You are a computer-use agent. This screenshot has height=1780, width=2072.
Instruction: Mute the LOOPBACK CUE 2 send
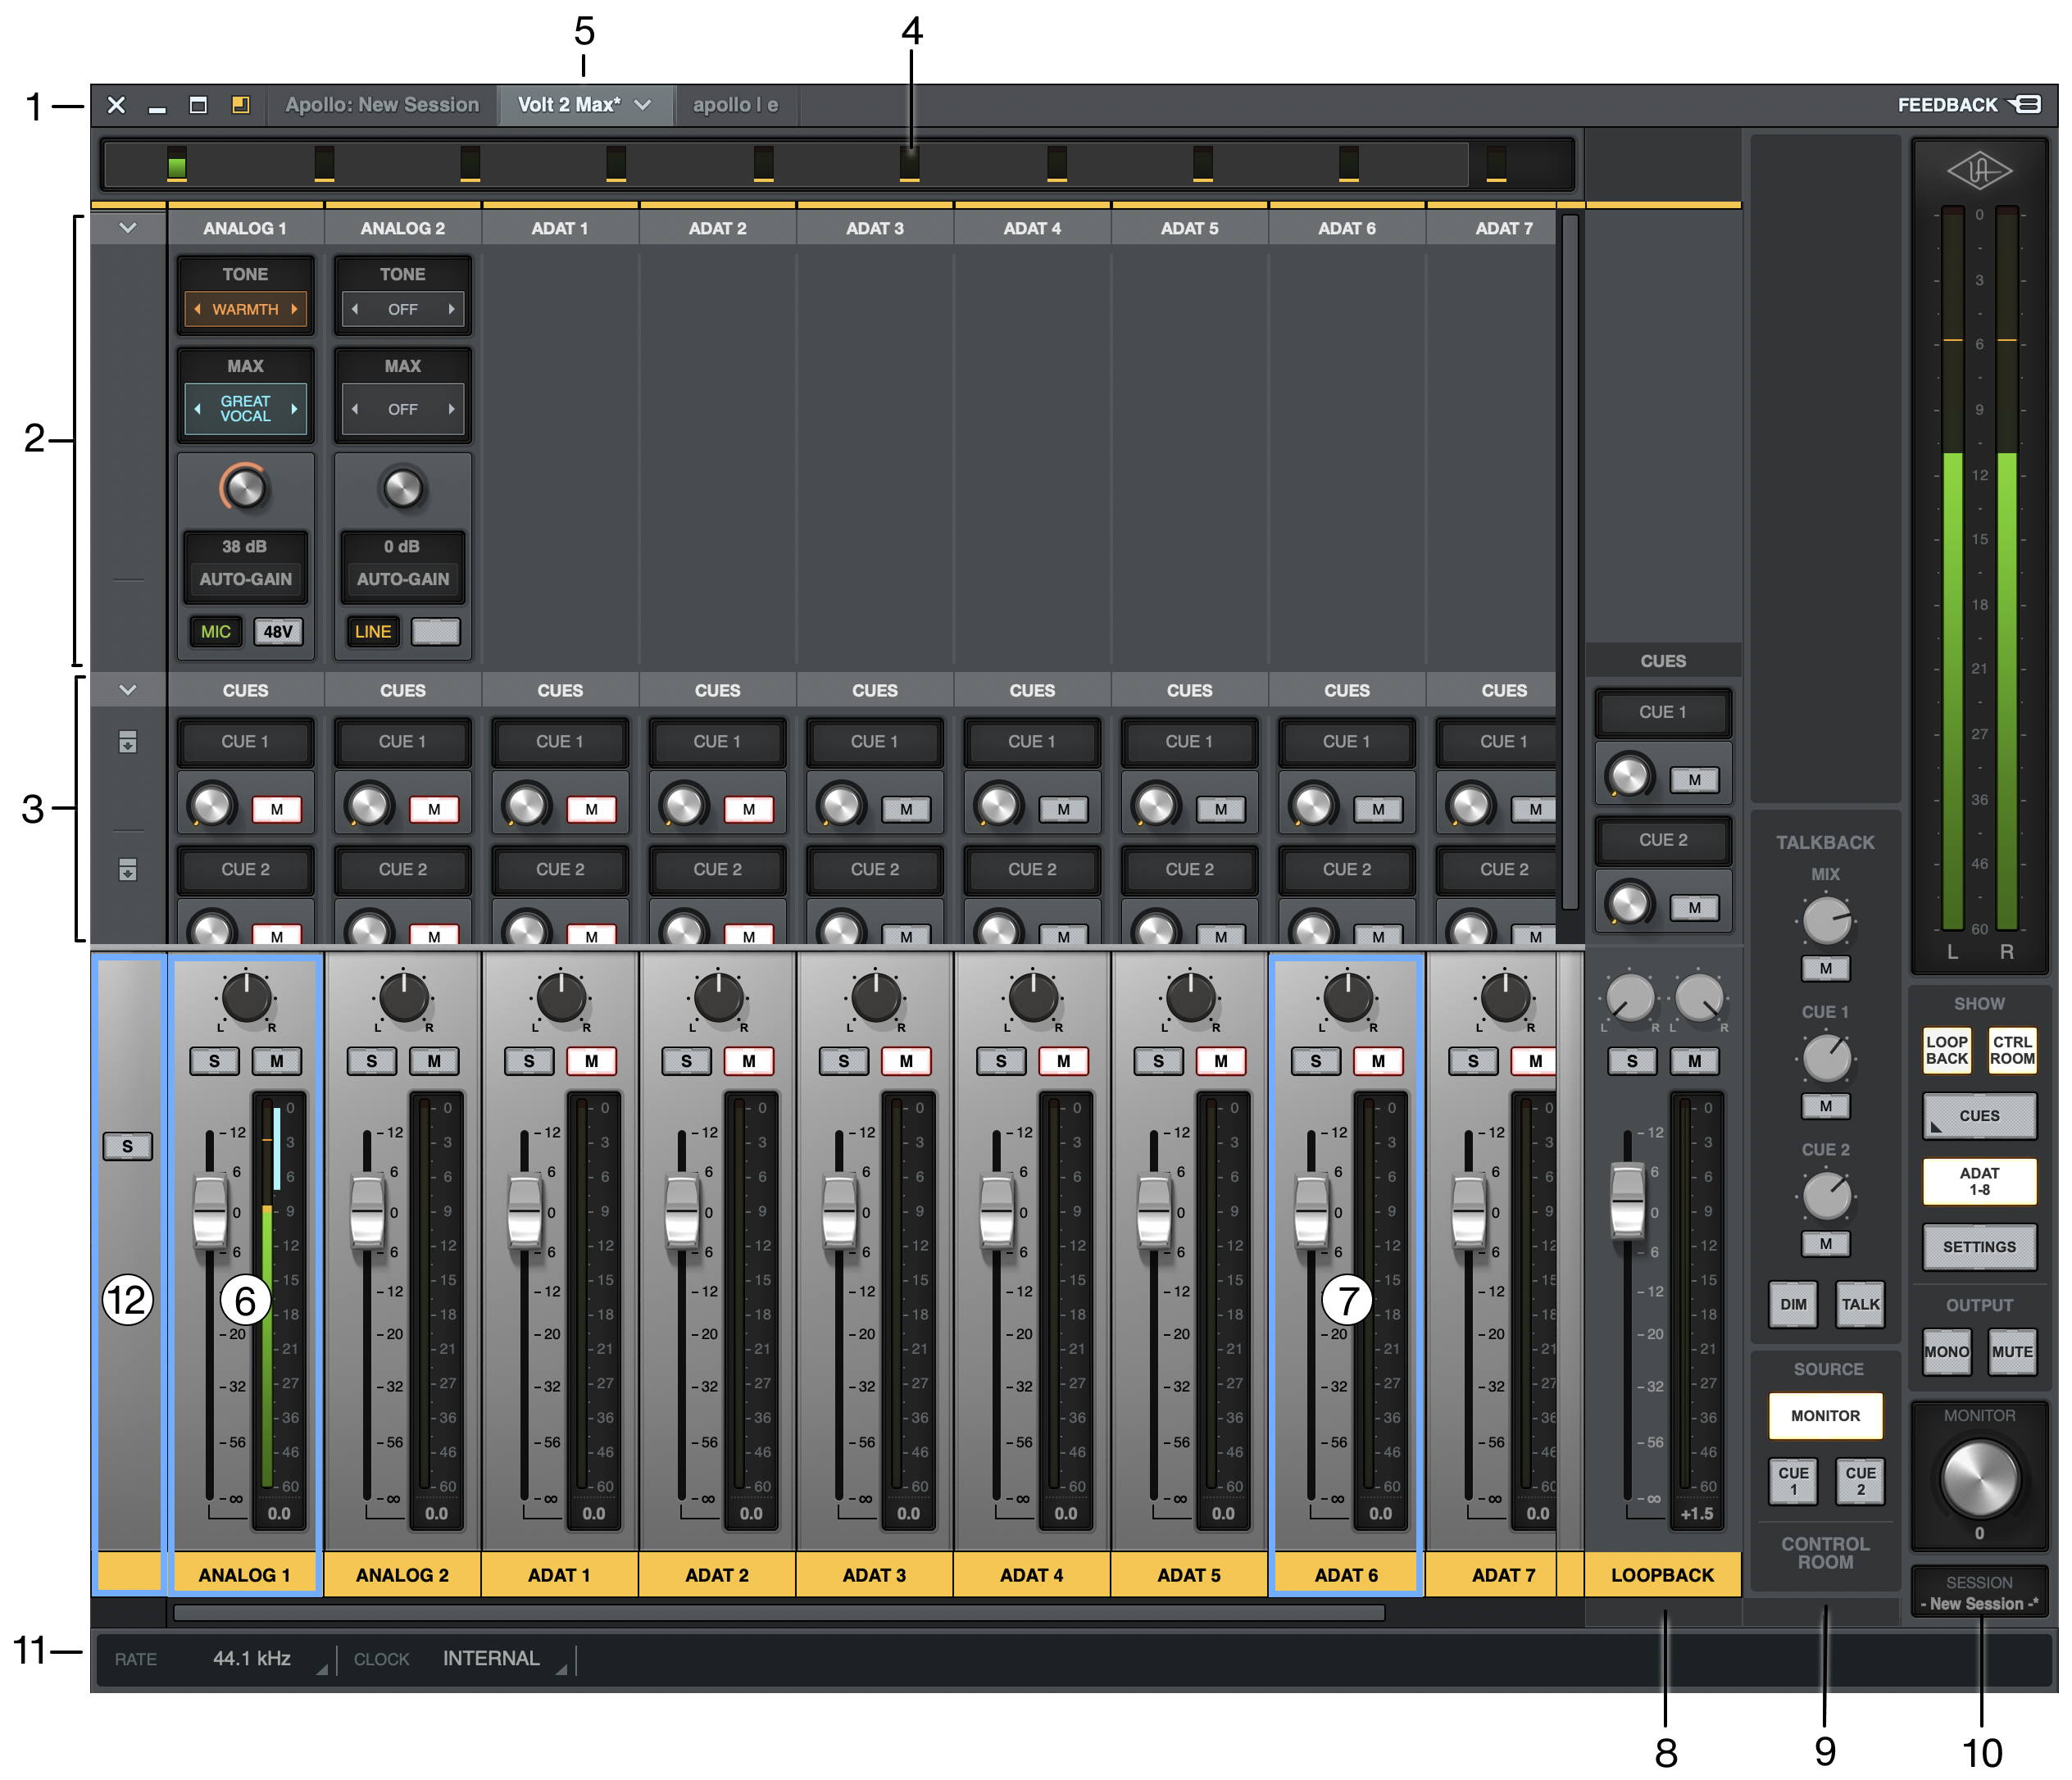(1694, 908)
